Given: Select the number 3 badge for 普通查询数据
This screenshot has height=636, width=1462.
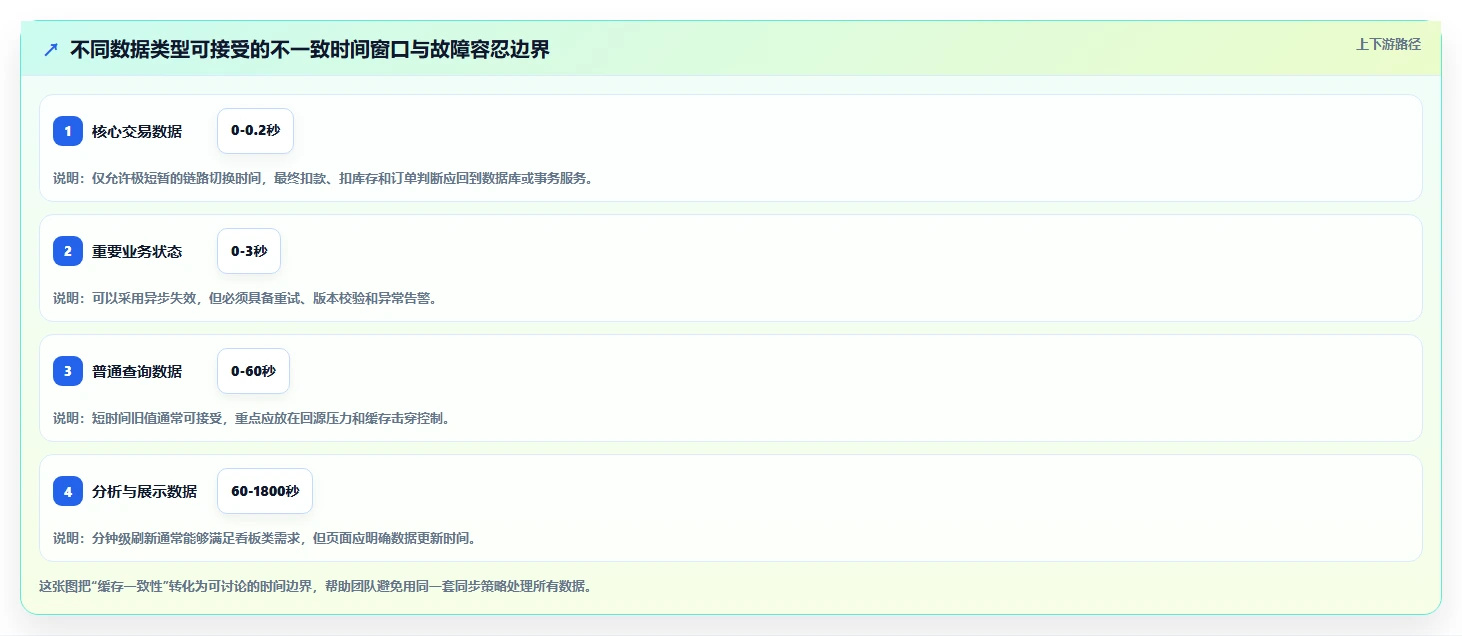Looking at the screenshot, I should pos(68,371).
